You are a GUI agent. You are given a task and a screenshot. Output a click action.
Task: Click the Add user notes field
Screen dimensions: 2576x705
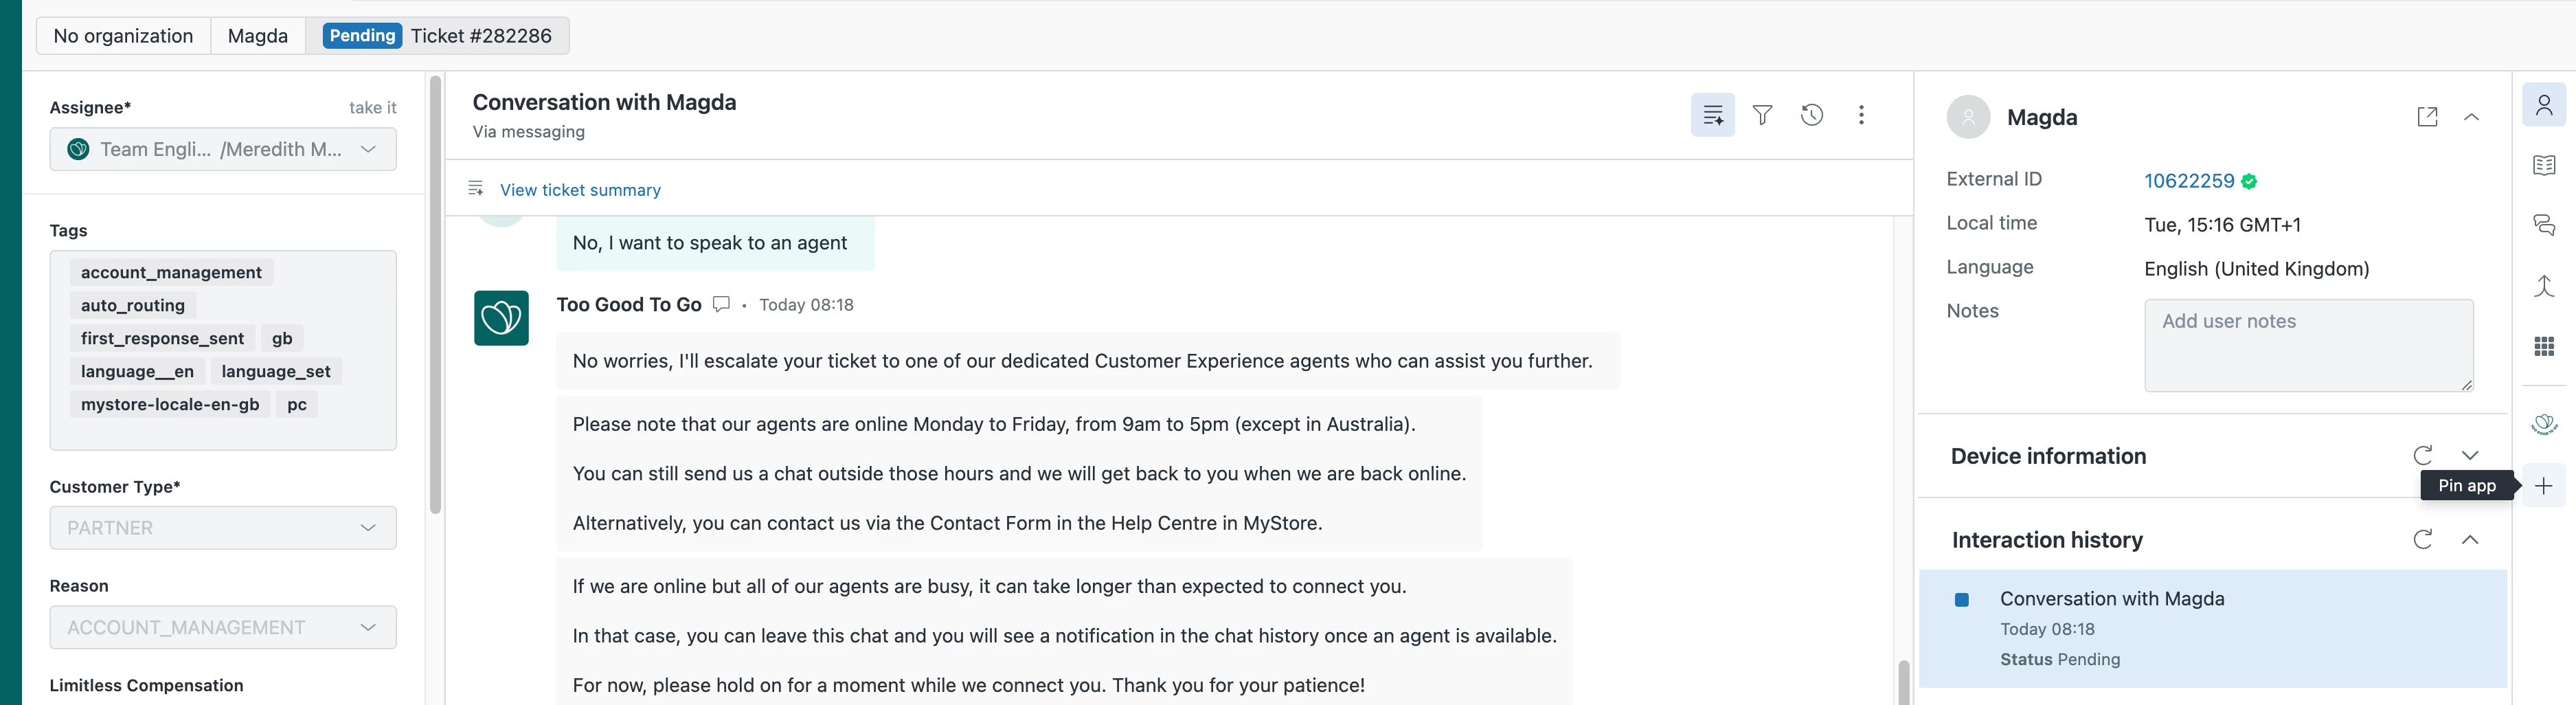click(2308, 345)
